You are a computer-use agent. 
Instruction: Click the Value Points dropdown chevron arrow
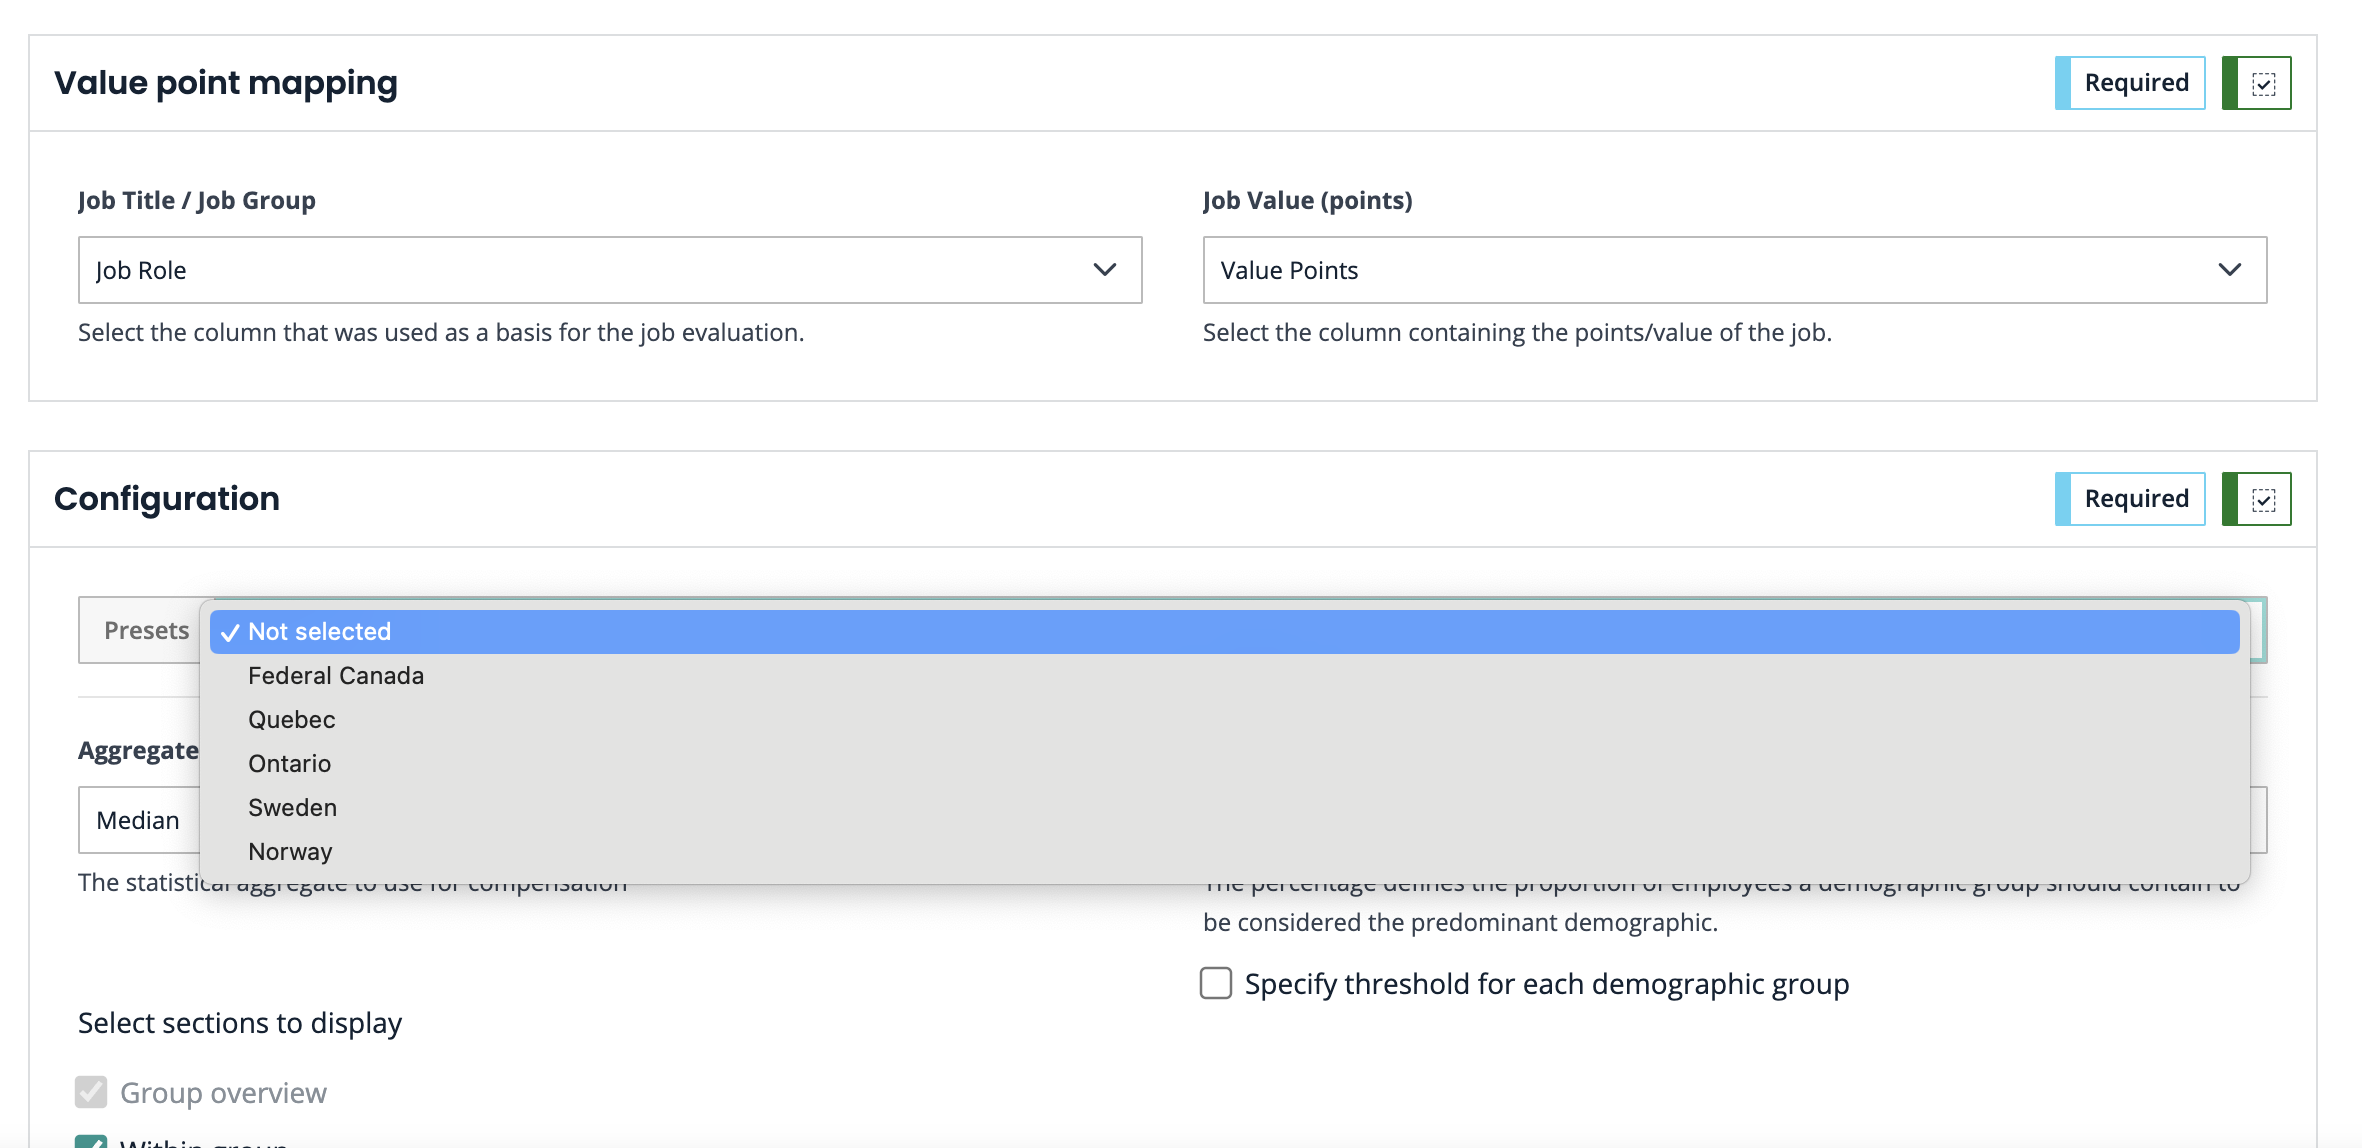2229,270
